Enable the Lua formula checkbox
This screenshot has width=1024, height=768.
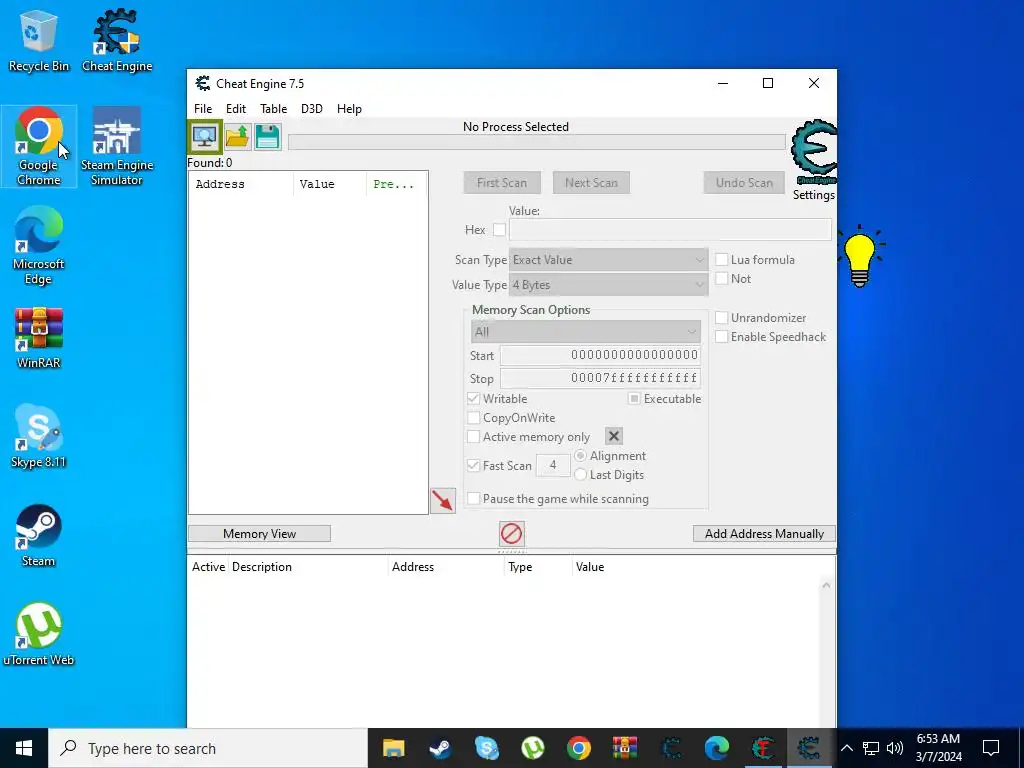click(722, 260)
